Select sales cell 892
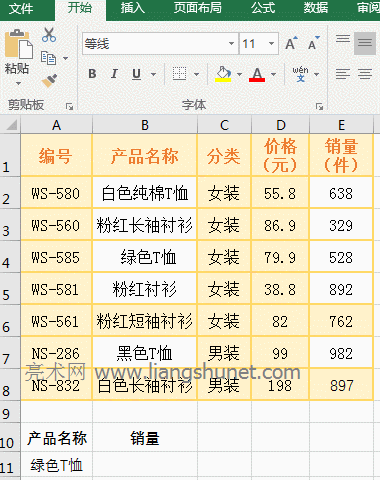The width and height of the screenshot is (380, 480). (341, 289)
